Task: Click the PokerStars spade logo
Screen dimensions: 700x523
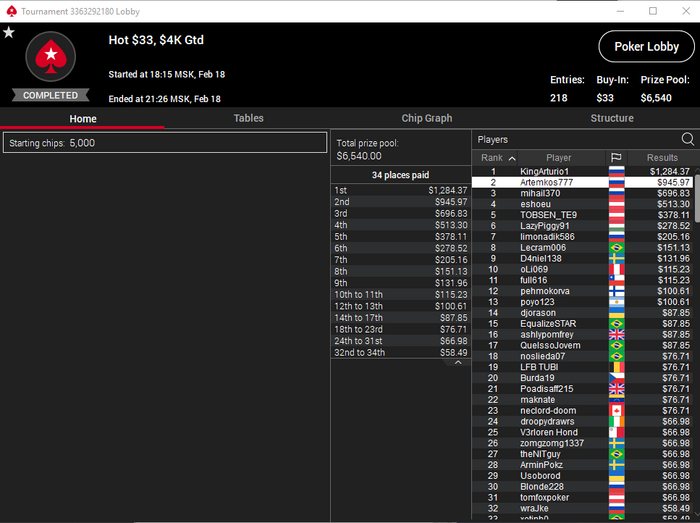Action: (x=50, y=57)
